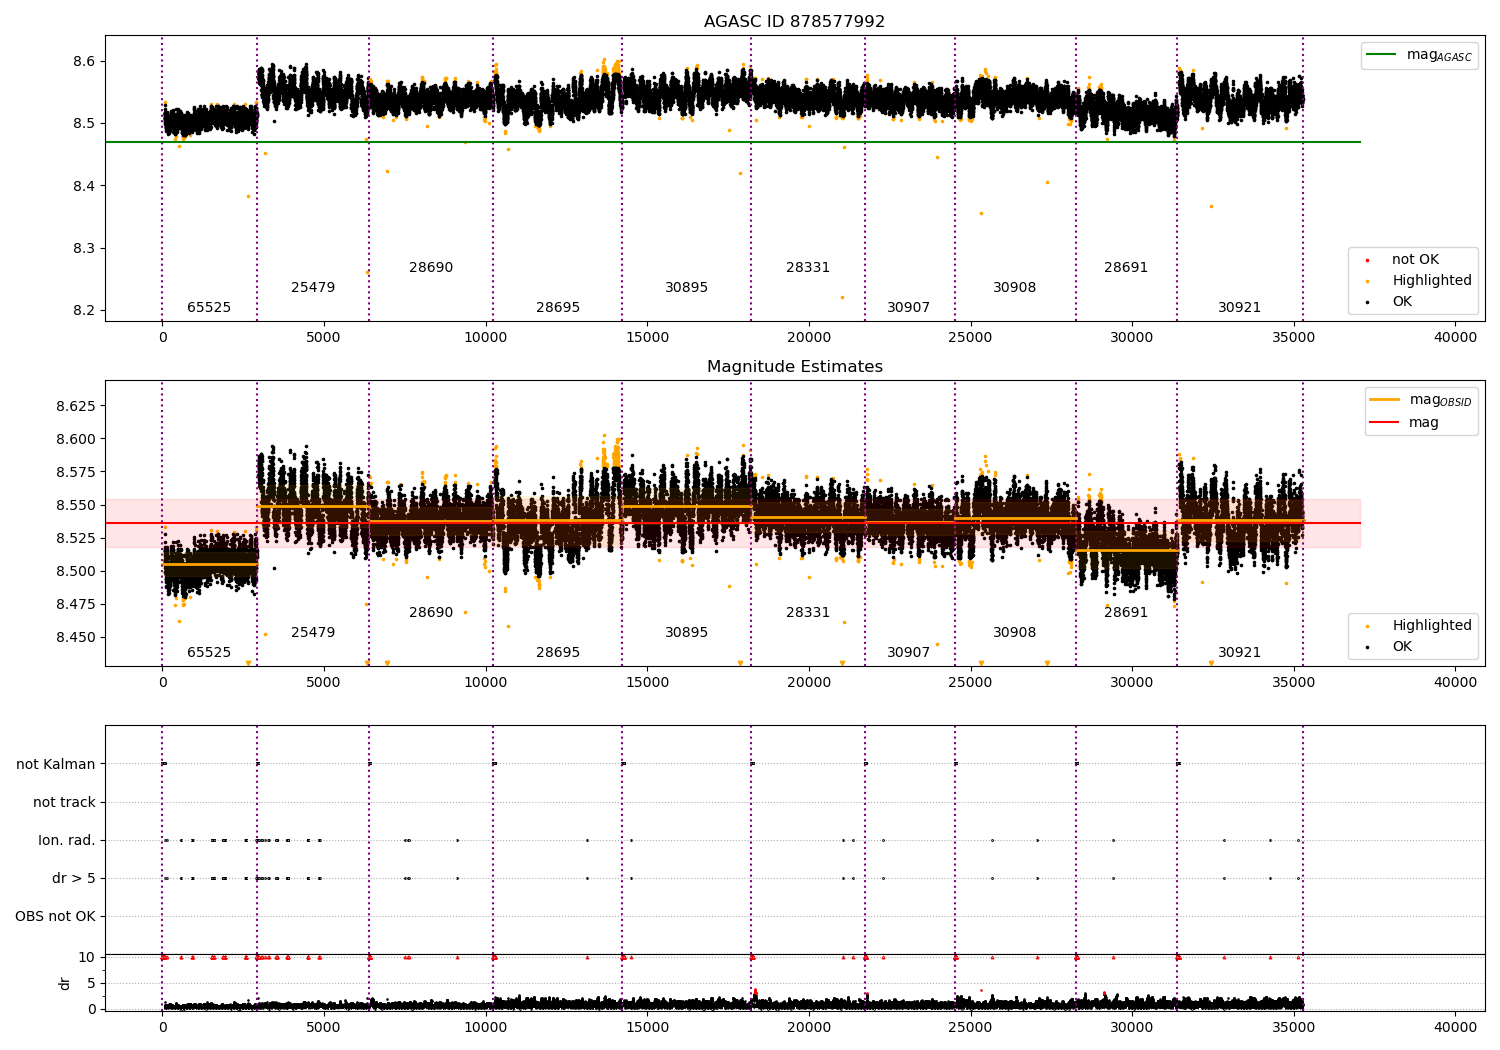
Task: Click the 'Highlighted' legend entry in top plot
Action: (1432, 281)
